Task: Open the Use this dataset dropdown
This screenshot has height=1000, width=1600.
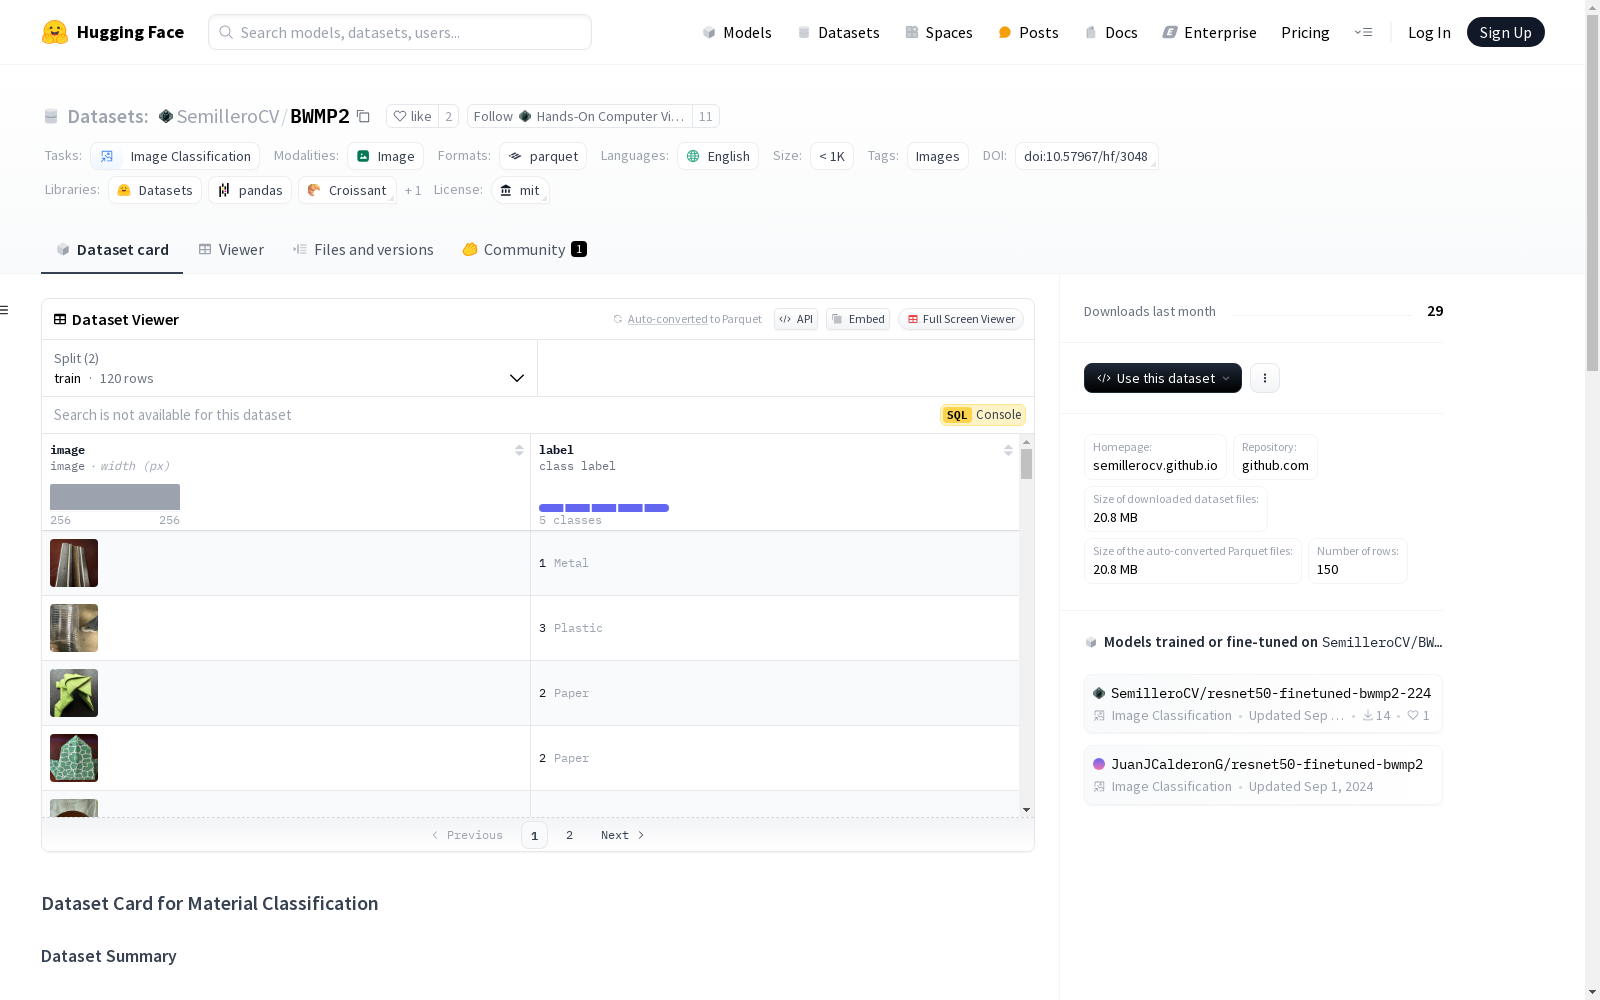Action: (1163, 378)
